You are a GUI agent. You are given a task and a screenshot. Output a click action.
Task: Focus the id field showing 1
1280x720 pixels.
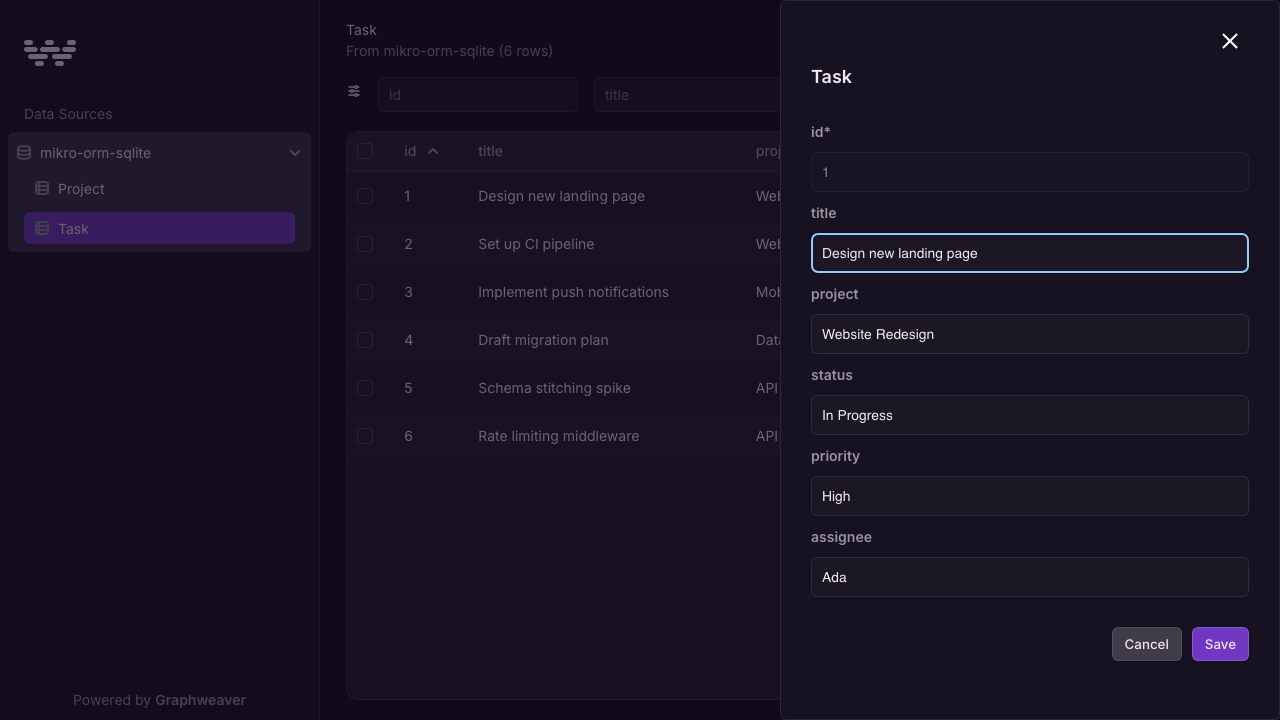click(1030, 172)
